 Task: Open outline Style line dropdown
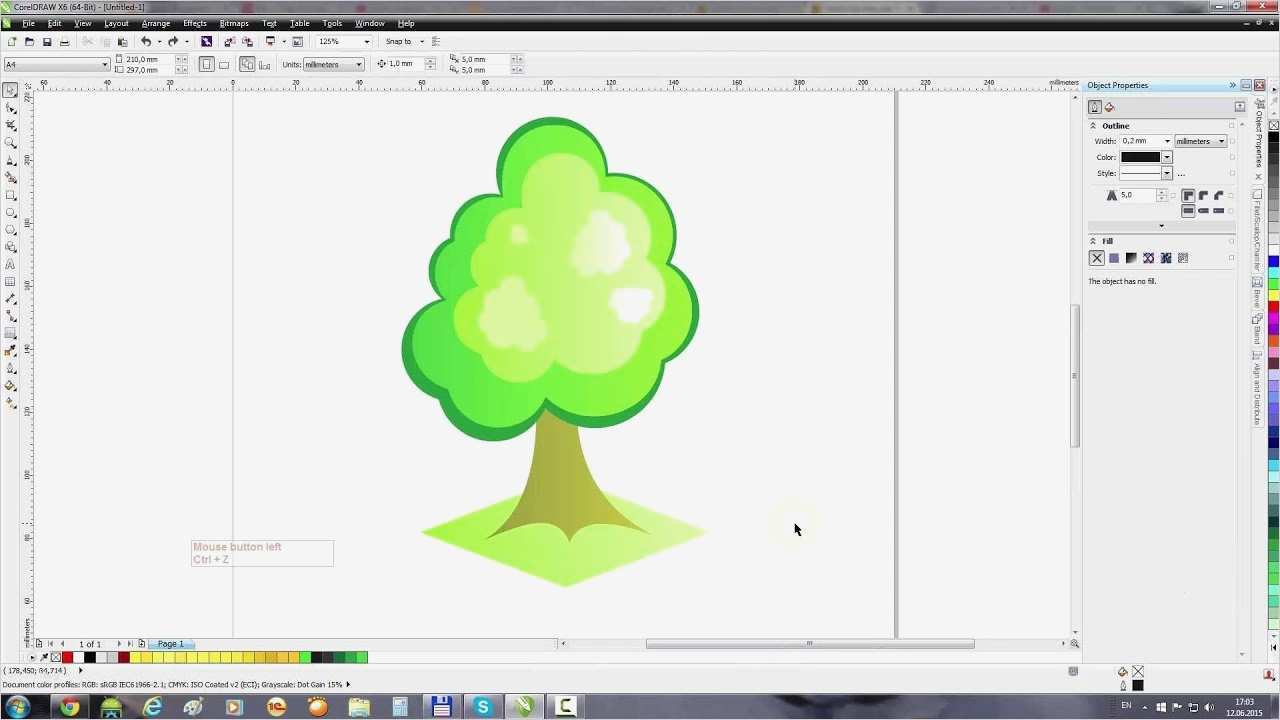tap(1167, 173)
